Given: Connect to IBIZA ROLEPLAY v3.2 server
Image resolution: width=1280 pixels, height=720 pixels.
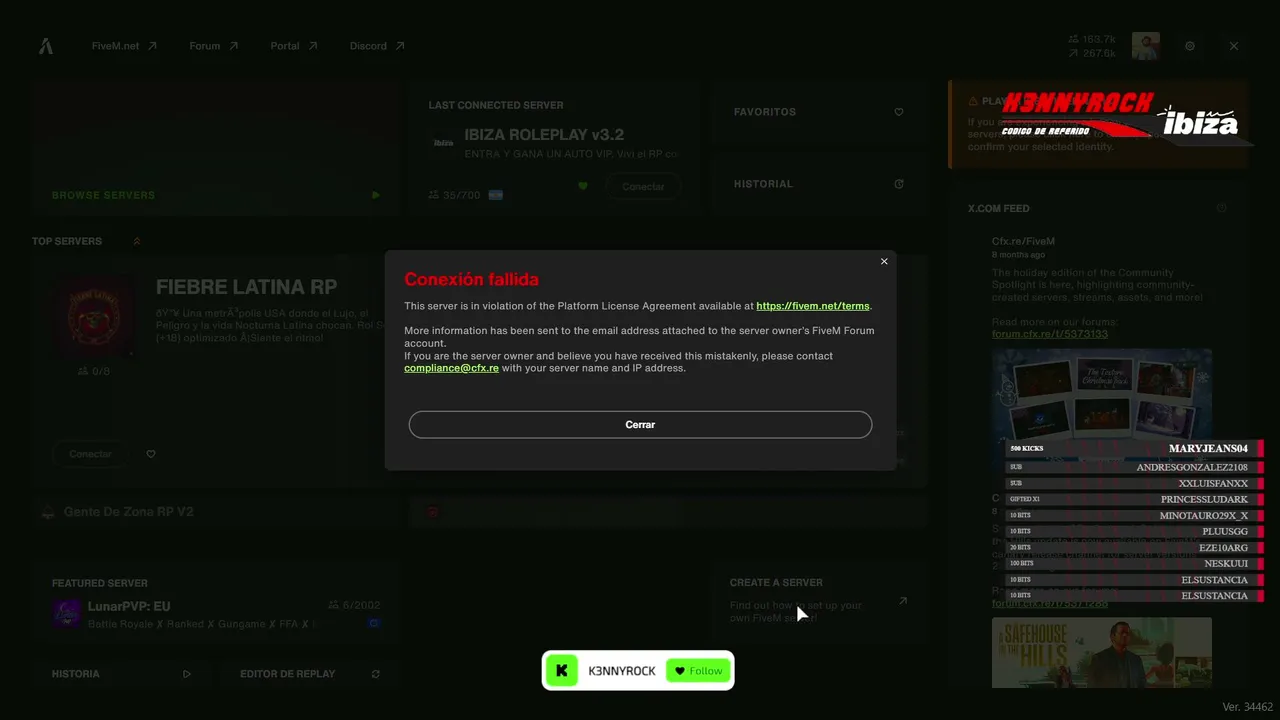Looking at the screenshot, I should click(643, 187).
